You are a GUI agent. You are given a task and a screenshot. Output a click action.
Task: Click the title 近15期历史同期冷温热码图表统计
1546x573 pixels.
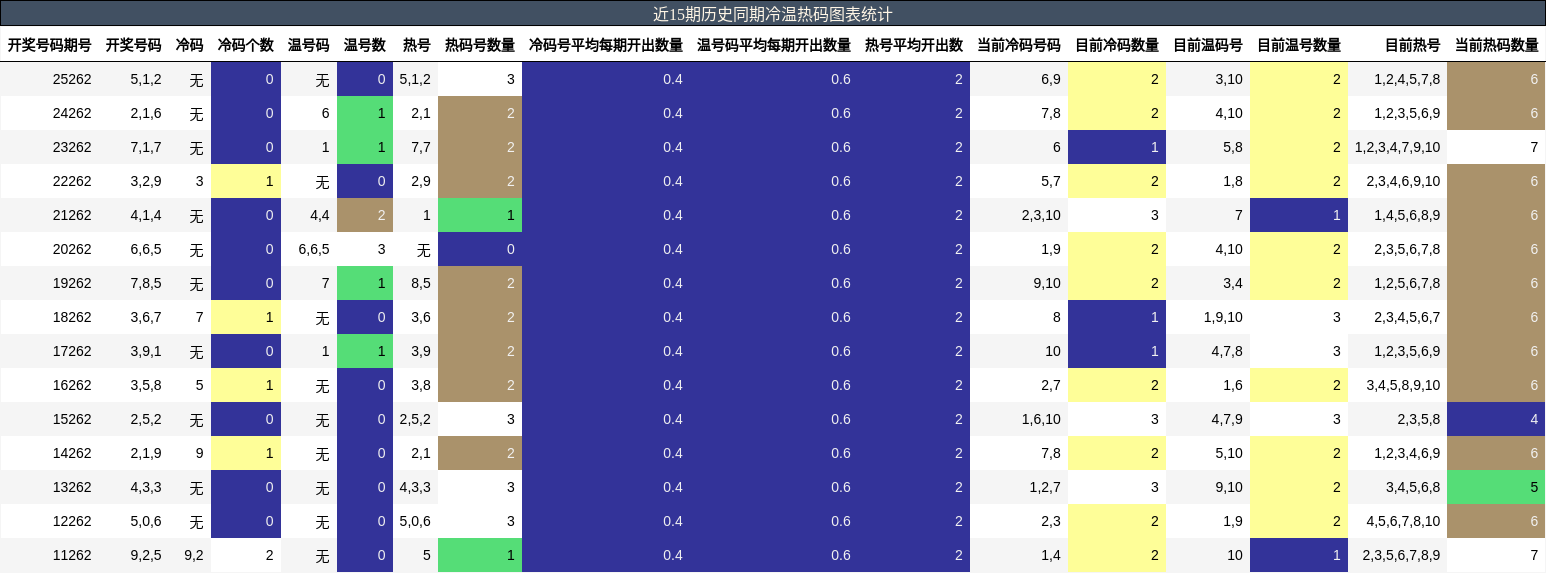(772, 14)
